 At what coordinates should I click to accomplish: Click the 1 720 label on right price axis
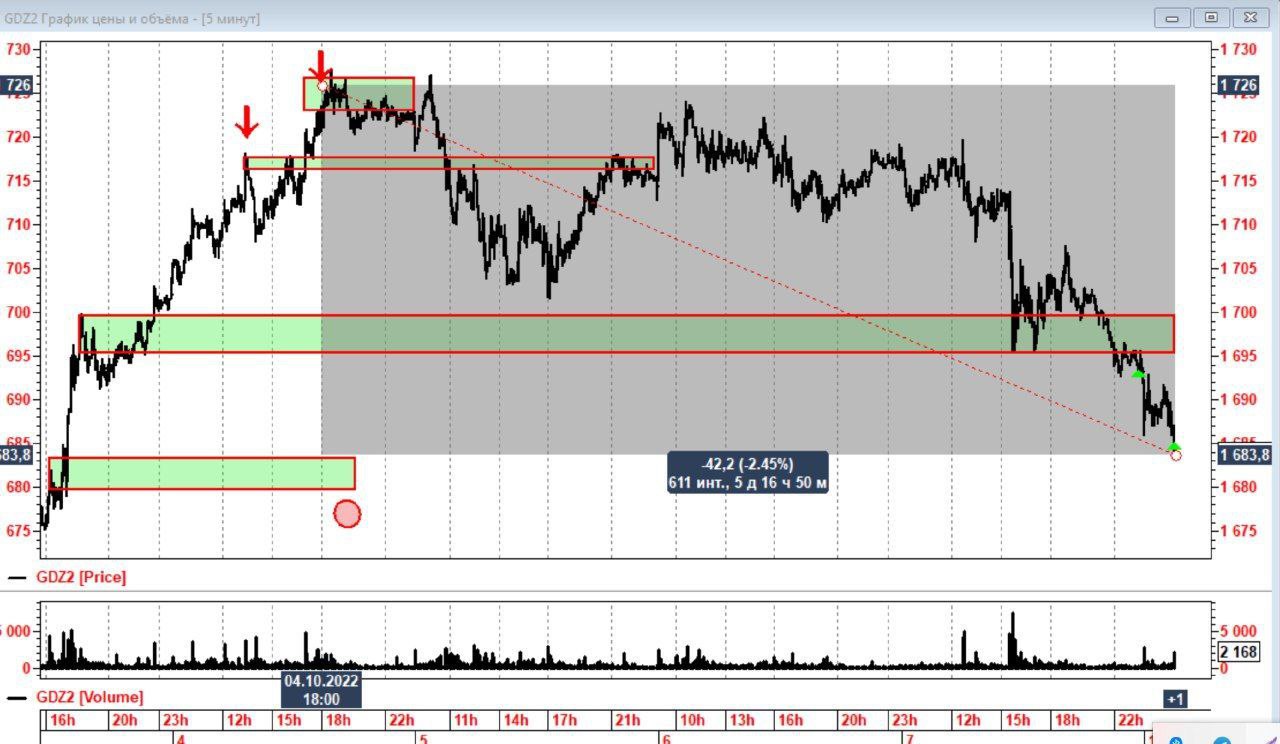tap(1238, 137)
